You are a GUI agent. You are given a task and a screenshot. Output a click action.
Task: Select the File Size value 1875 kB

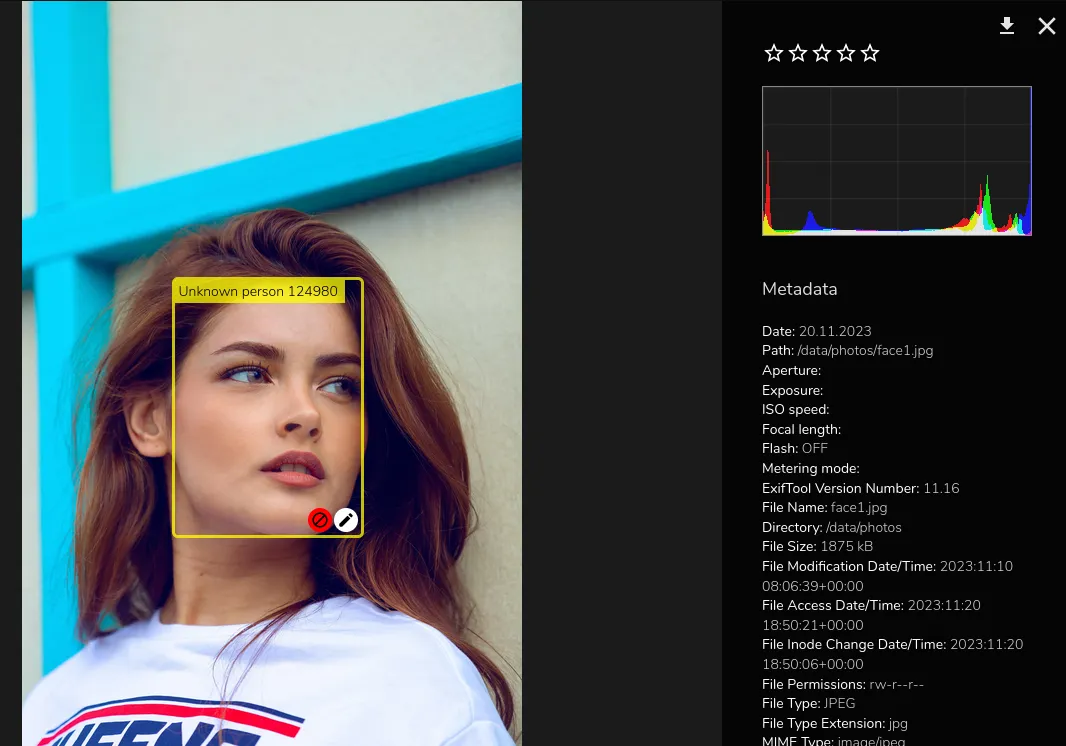pos(846,546)
